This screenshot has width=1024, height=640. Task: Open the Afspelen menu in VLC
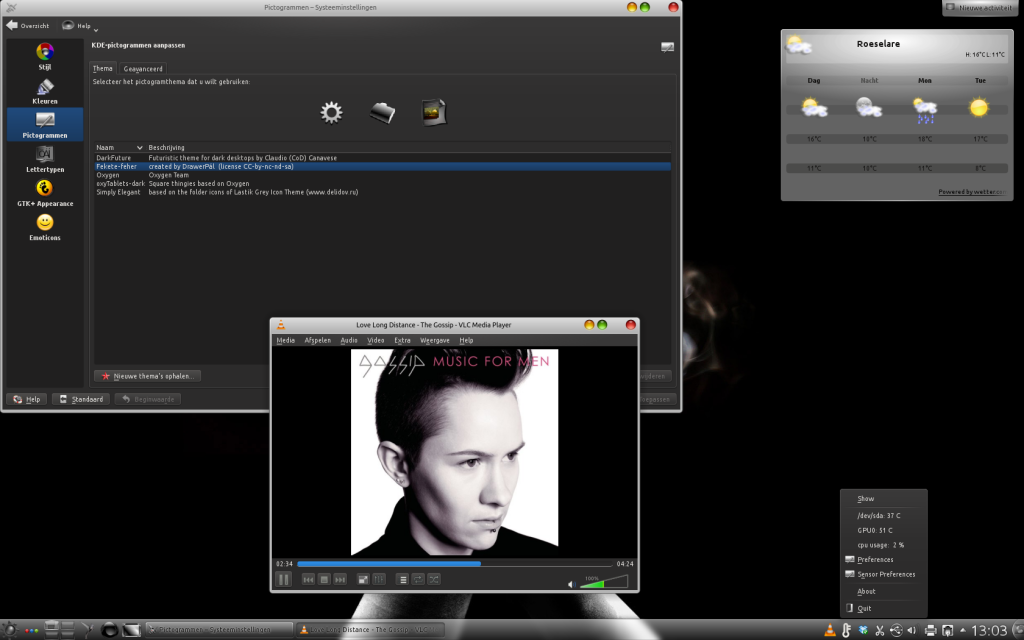(317, 340)
